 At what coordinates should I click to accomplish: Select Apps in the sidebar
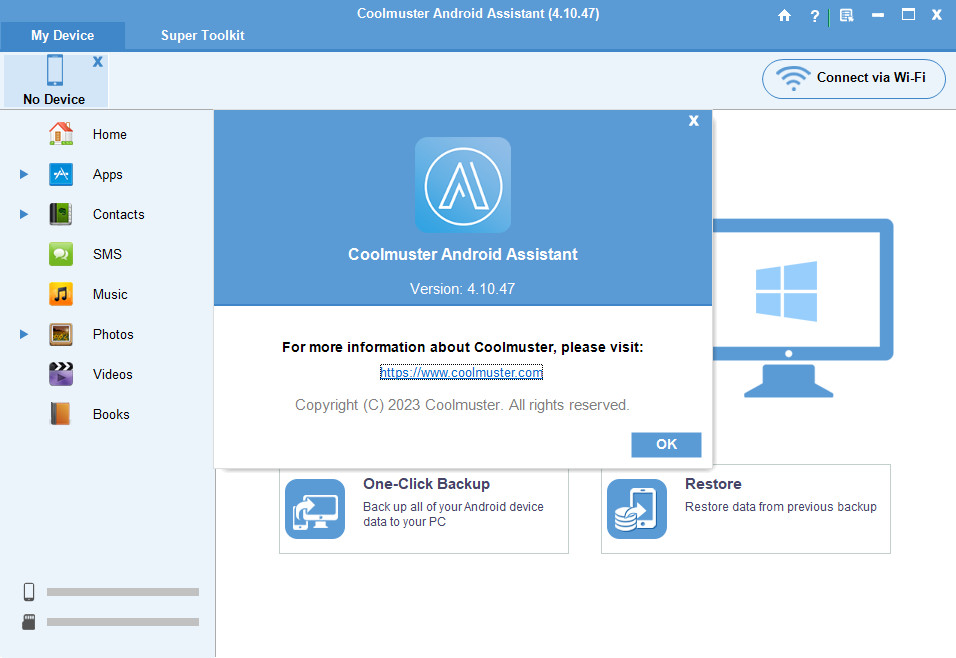click(x=108, y=174)
